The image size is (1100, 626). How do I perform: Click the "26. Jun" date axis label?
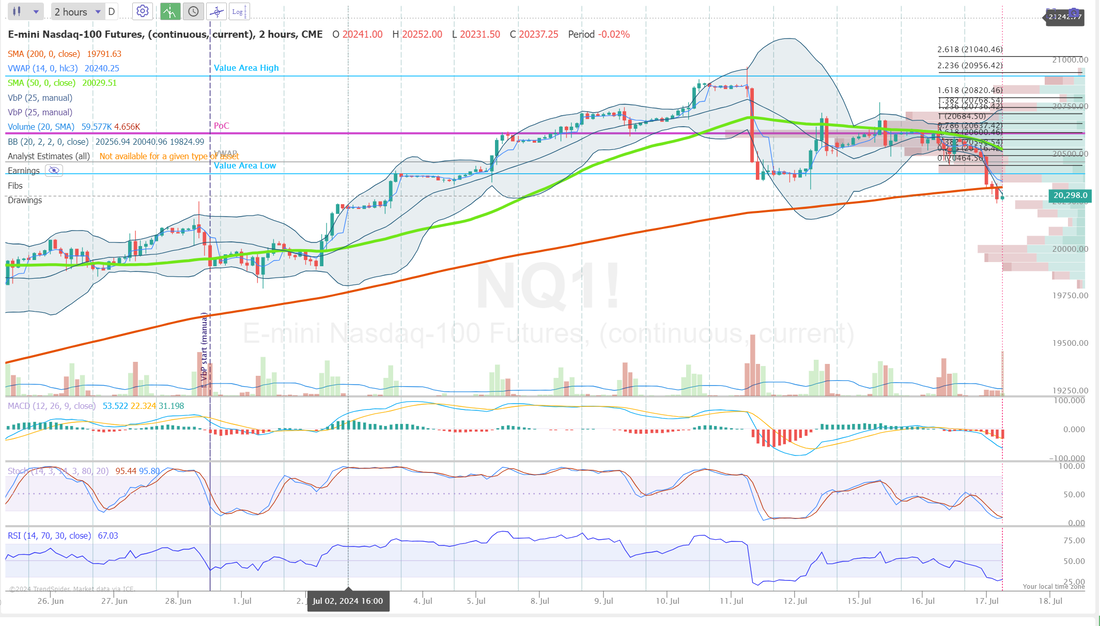51,601
